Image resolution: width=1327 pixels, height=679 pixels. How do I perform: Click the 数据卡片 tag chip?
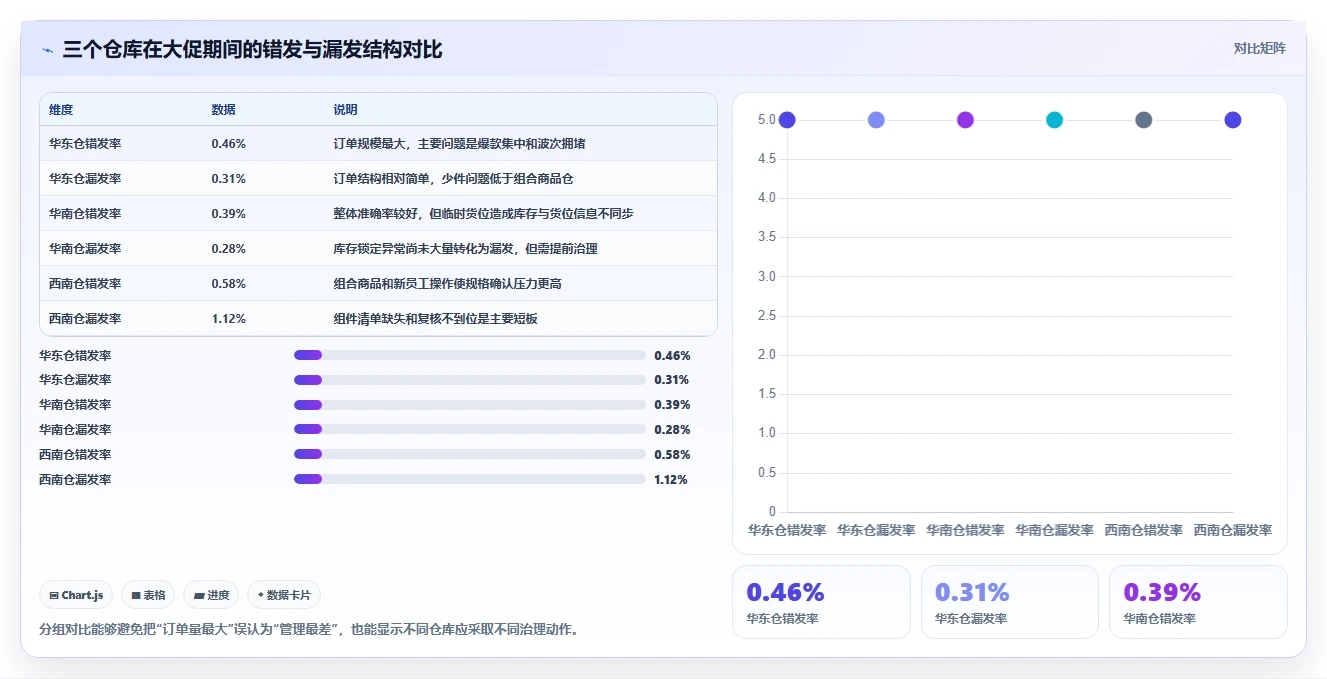click(x=284, y=595)
